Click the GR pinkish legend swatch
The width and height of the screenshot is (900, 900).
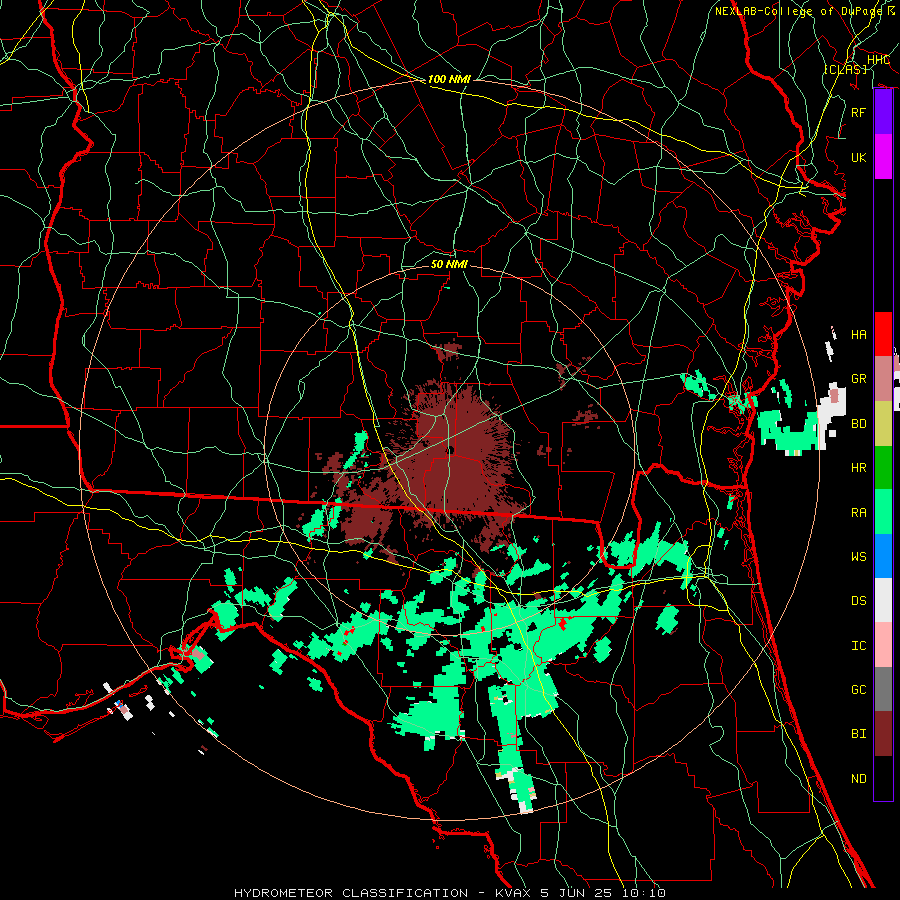883,379
